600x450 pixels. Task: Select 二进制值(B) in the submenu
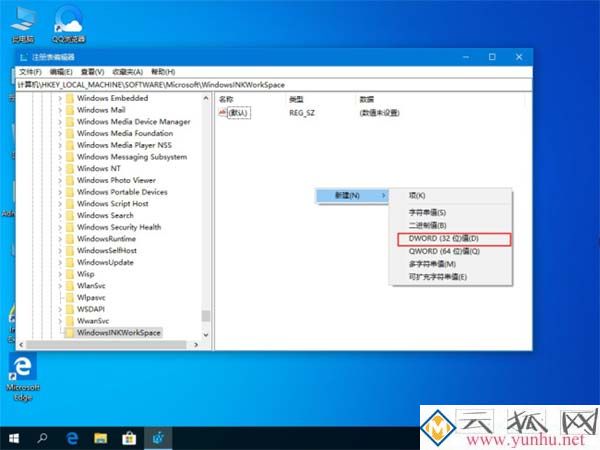(427, 225)
